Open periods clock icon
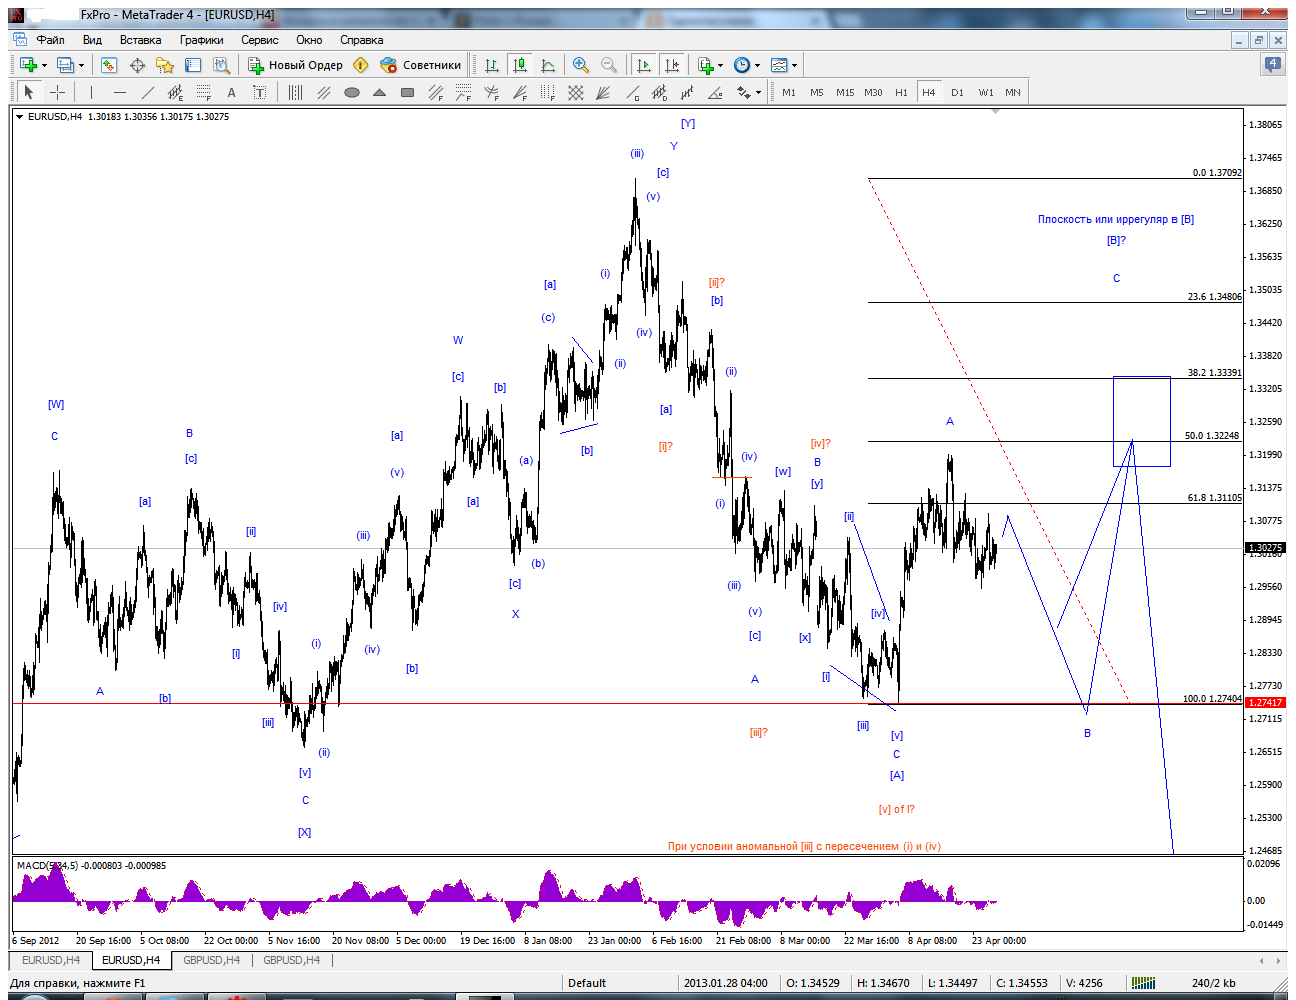1296x1000 pixels. pyautogui.click(x=742, y=65)
